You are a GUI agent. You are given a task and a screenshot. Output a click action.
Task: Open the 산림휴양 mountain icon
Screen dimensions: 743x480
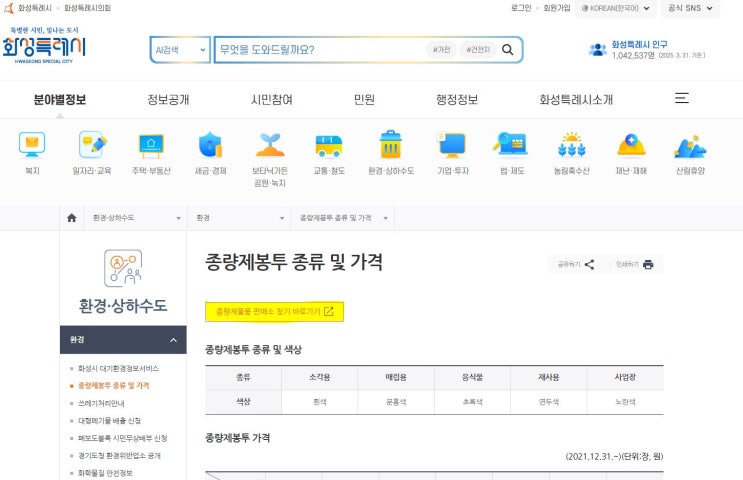pos(690,146)
